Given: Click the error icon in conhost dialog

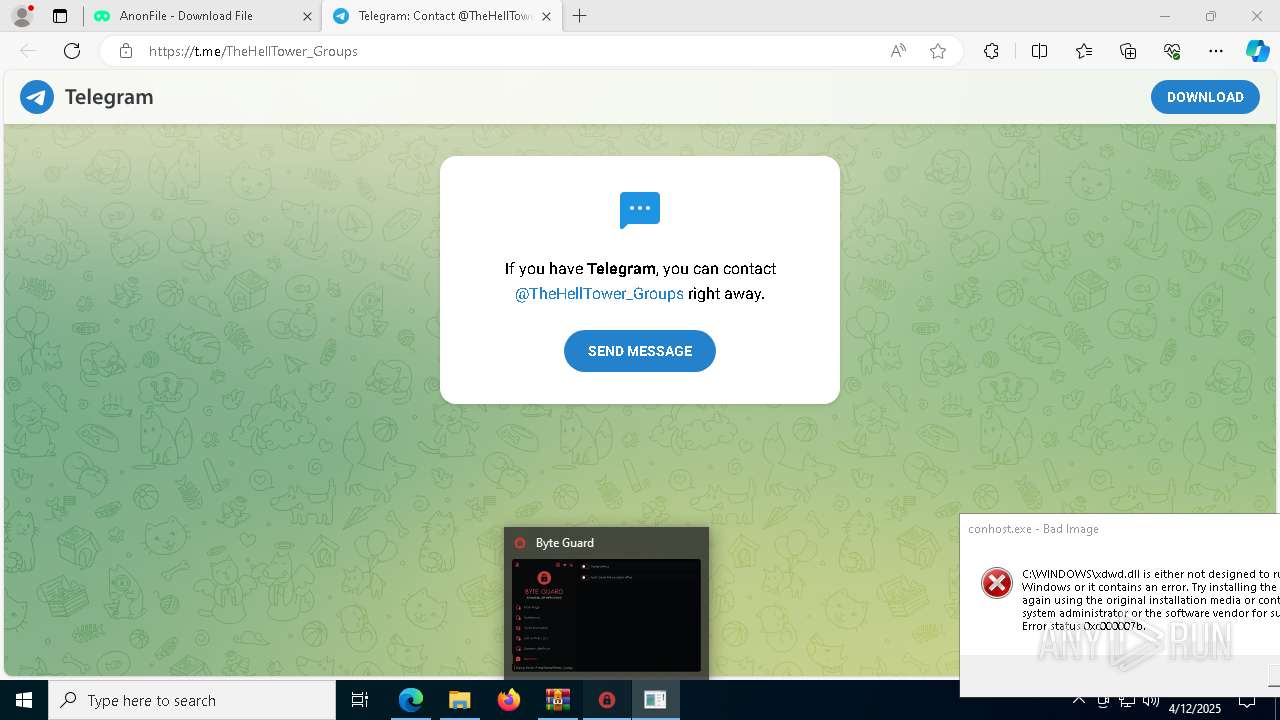Looking at the screenshot, I should click(997, 583).
